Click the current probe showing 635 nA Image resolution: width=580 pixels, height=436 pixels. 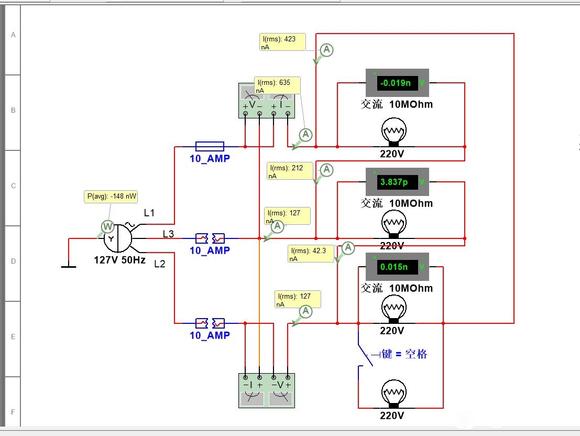(x=306, y=134)
